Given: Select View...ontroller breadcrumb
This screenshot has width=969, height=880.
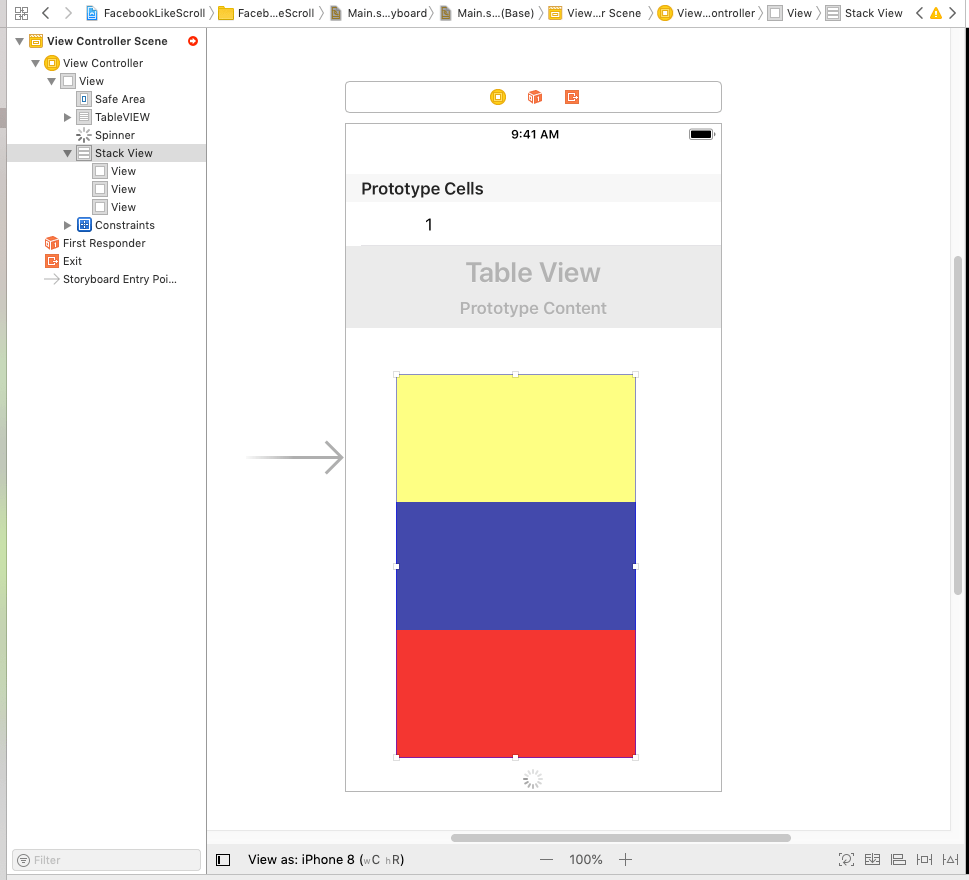Looking at the screenshot, I should tap(706, 13).
